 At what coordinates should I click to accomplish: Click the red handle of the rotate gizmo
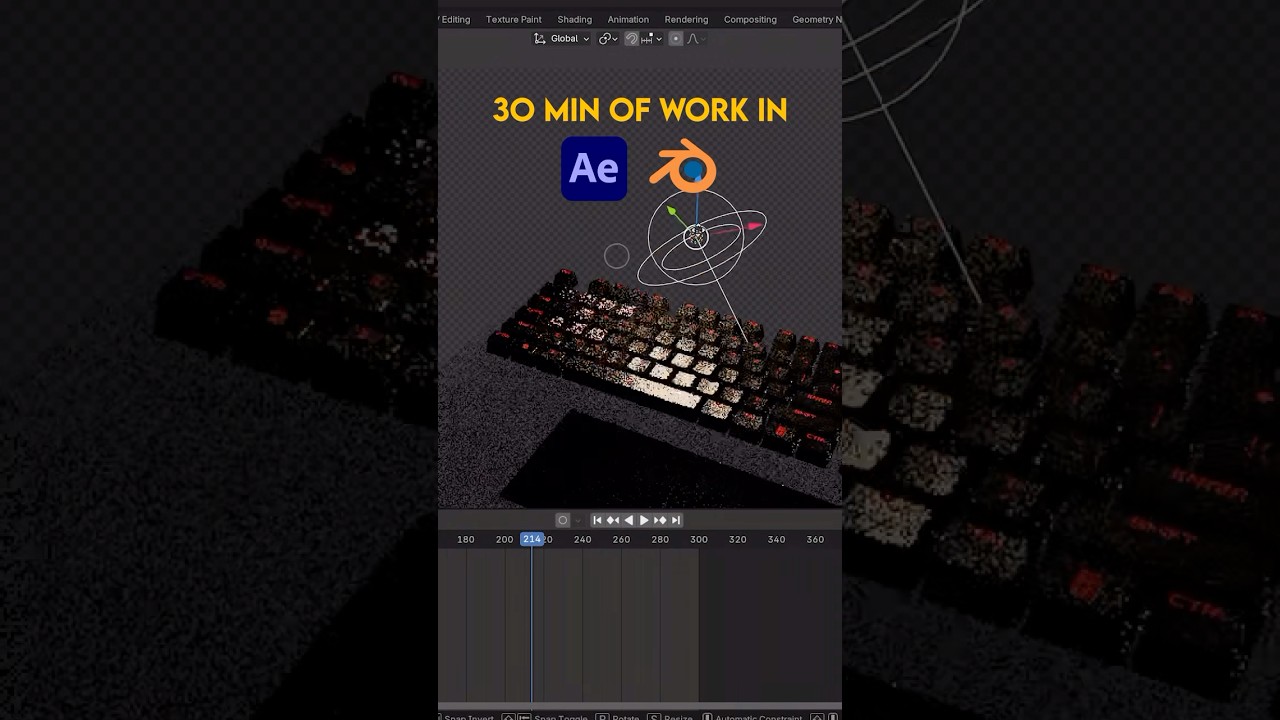click(754, 227)
